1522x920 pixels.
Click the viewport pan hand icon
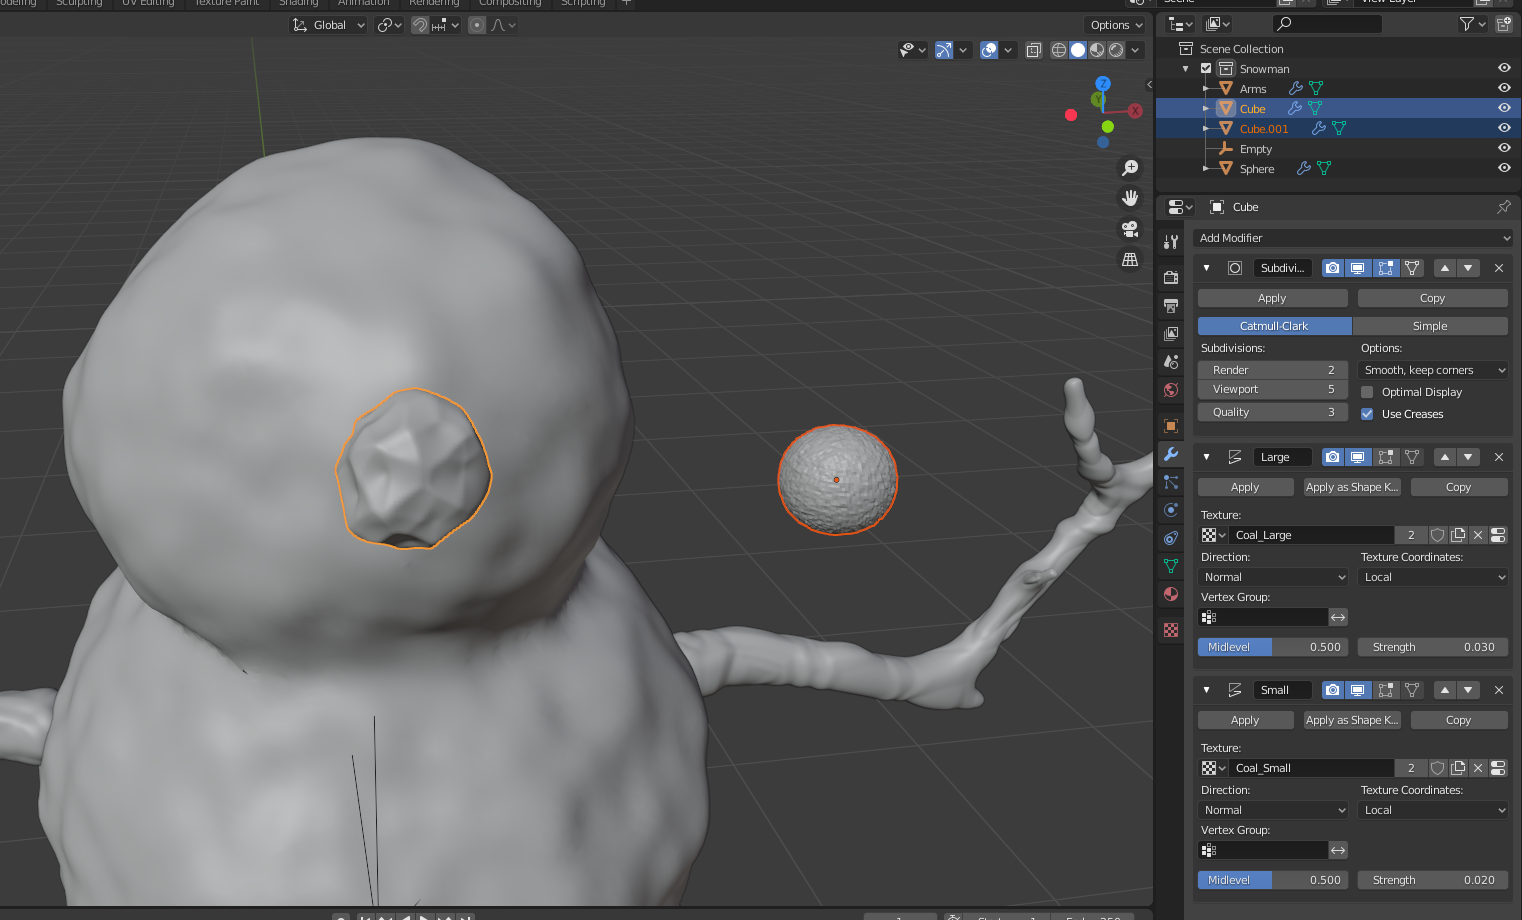[1130, 198]
